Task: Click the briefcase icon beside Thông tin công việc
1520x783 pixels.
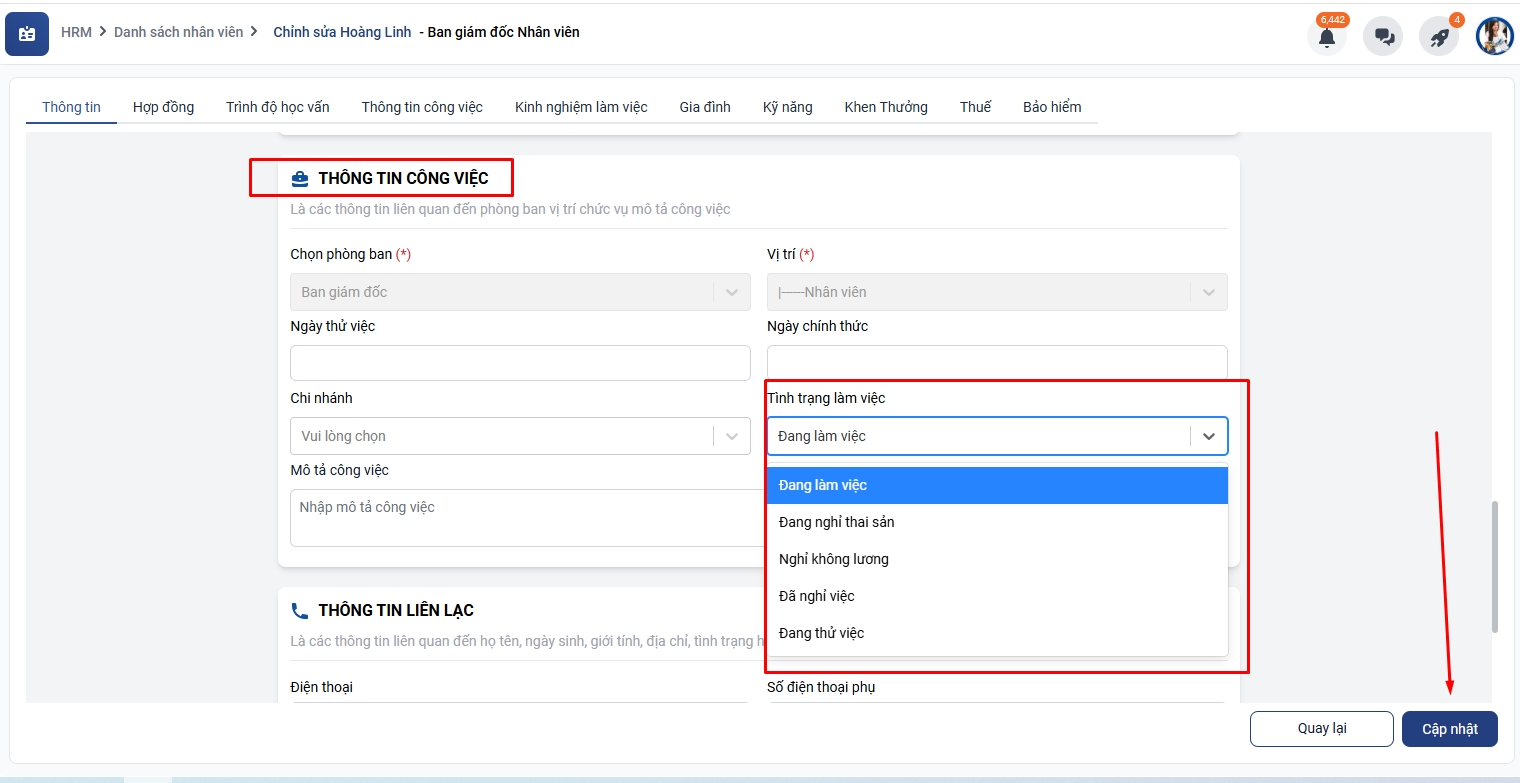Action: (299, 179)
